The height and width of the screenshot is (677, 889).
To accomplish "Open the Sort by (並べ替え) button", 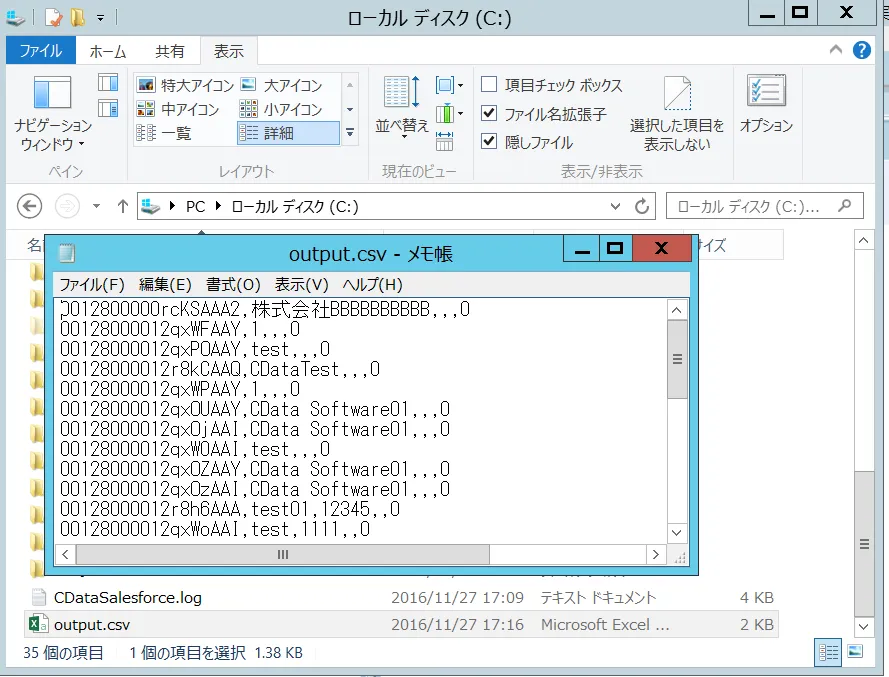I will (402, 105).
